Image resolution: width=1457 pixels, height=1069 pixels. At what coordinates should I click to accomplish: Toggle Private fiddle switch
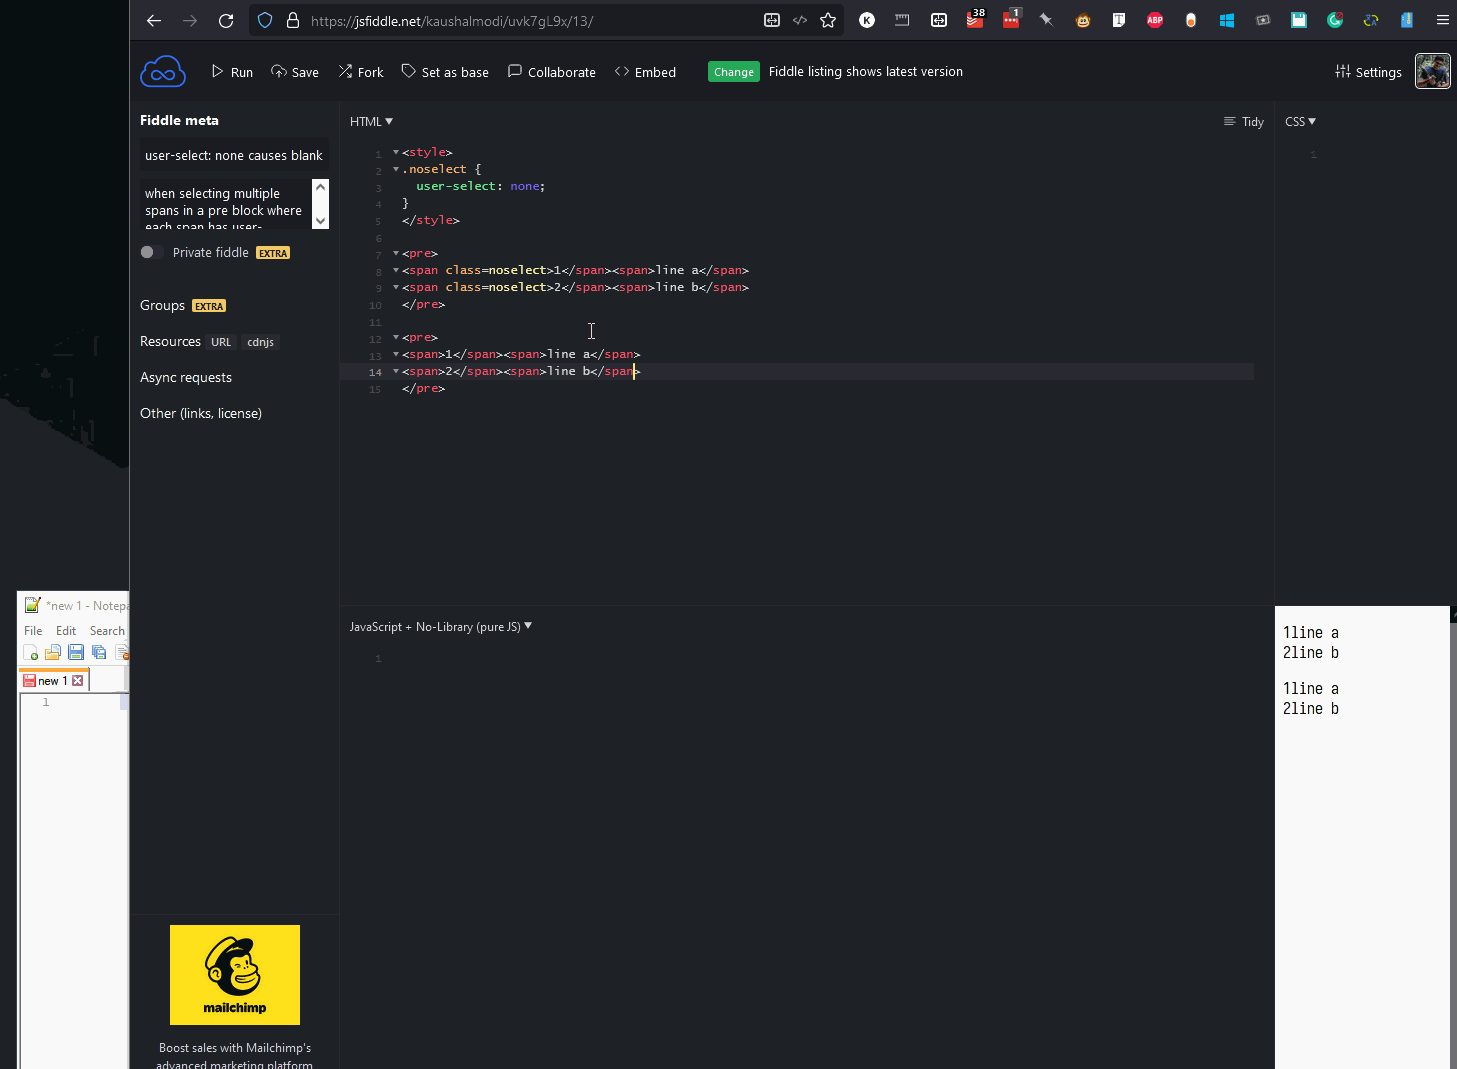(151, 252)
